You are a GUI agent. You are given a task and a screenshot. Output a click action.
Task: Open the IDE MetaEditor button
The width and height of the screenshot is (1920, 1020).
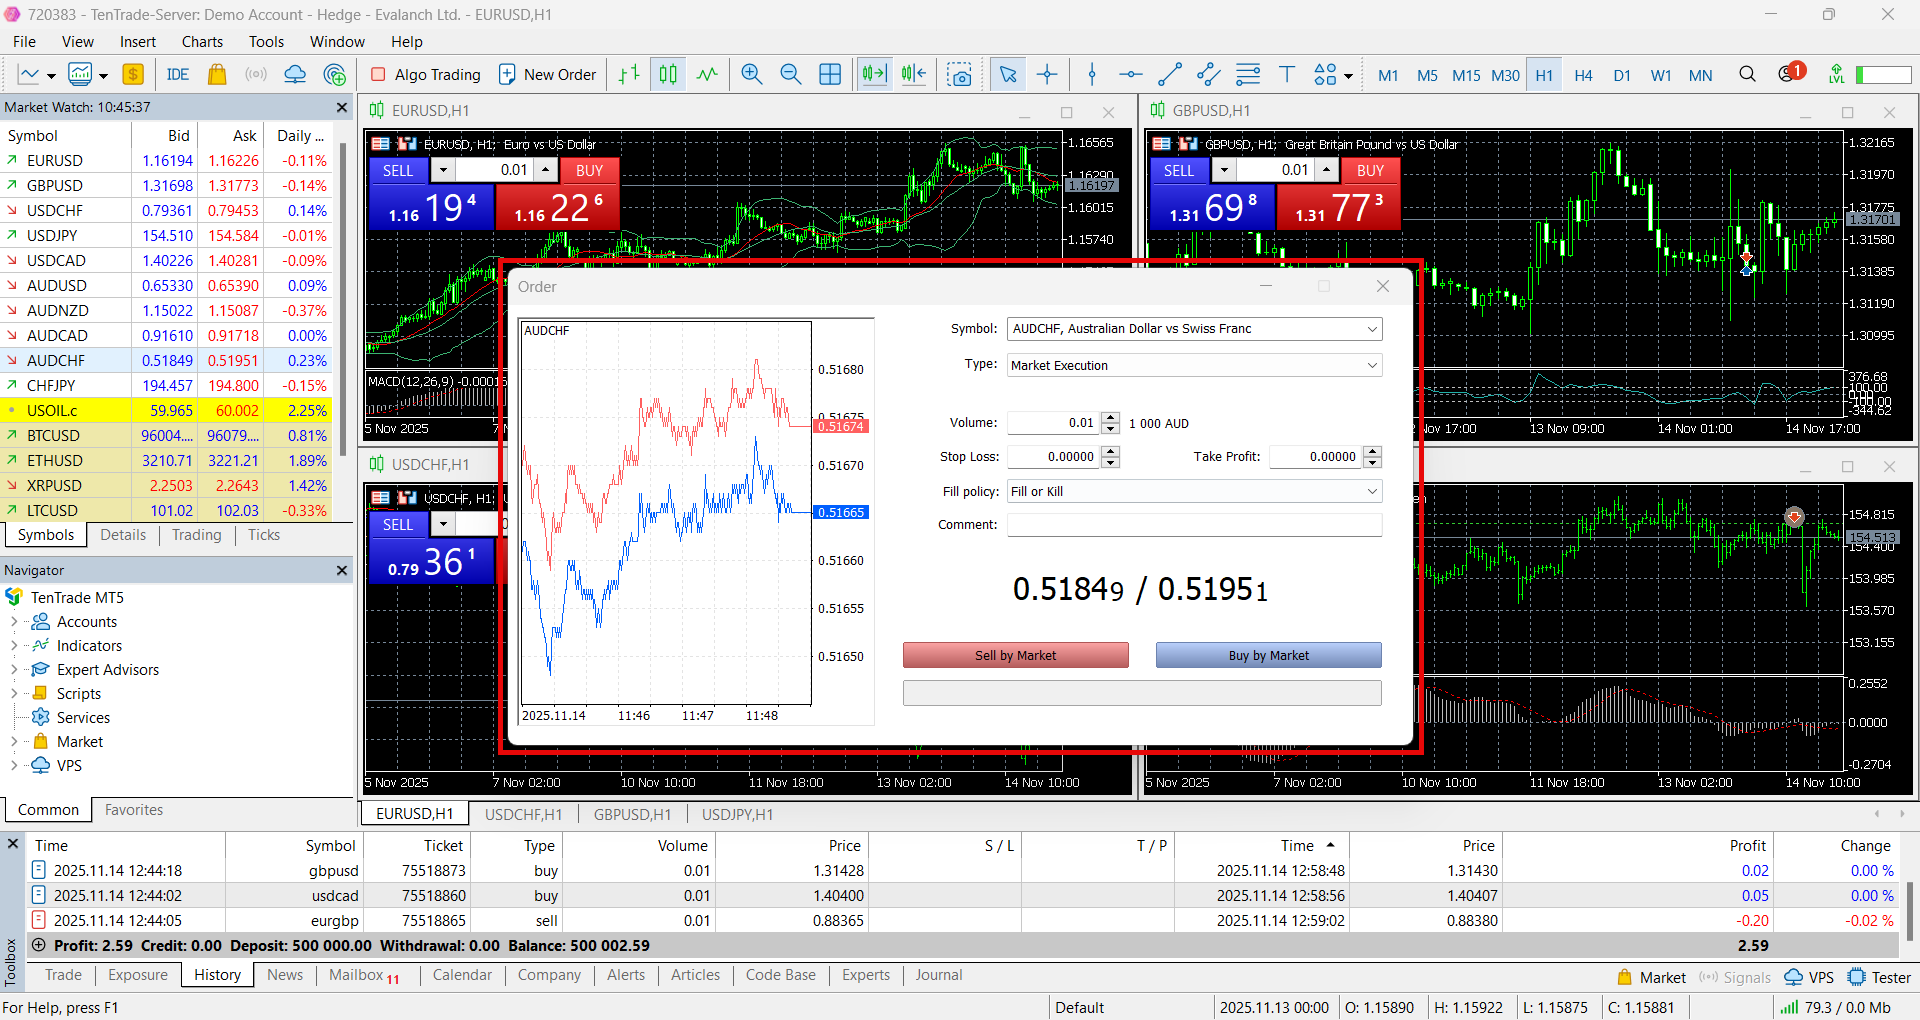(x=178, y=74)
